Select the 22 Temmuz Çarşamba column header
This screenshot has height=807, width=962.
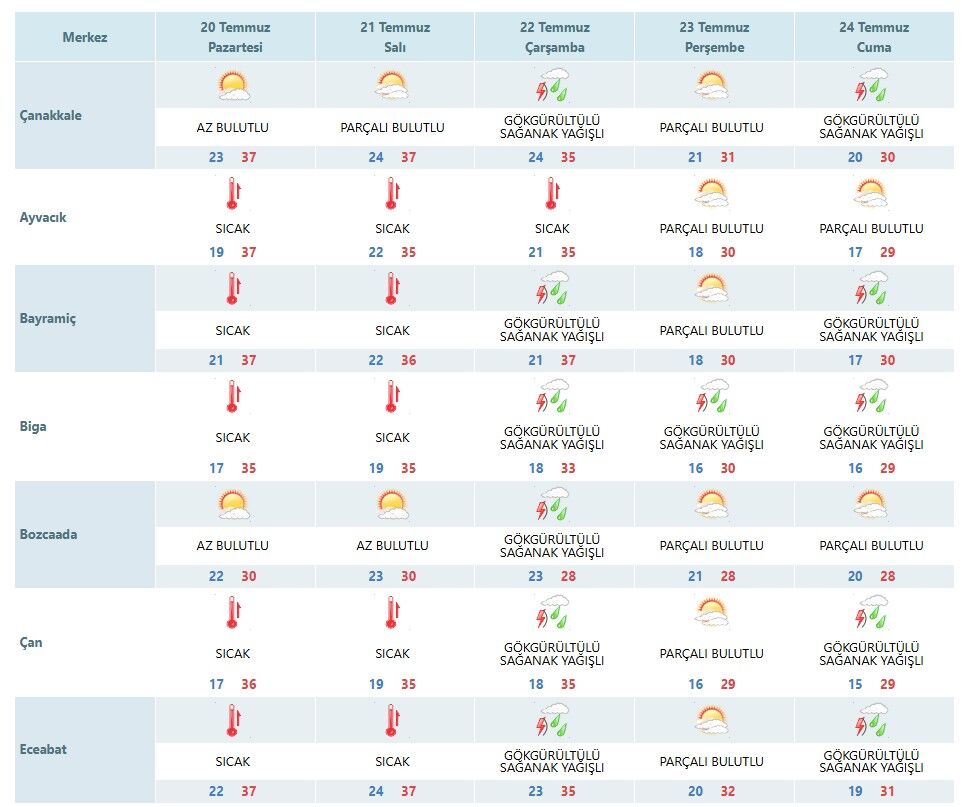click(x=555, y=37)
